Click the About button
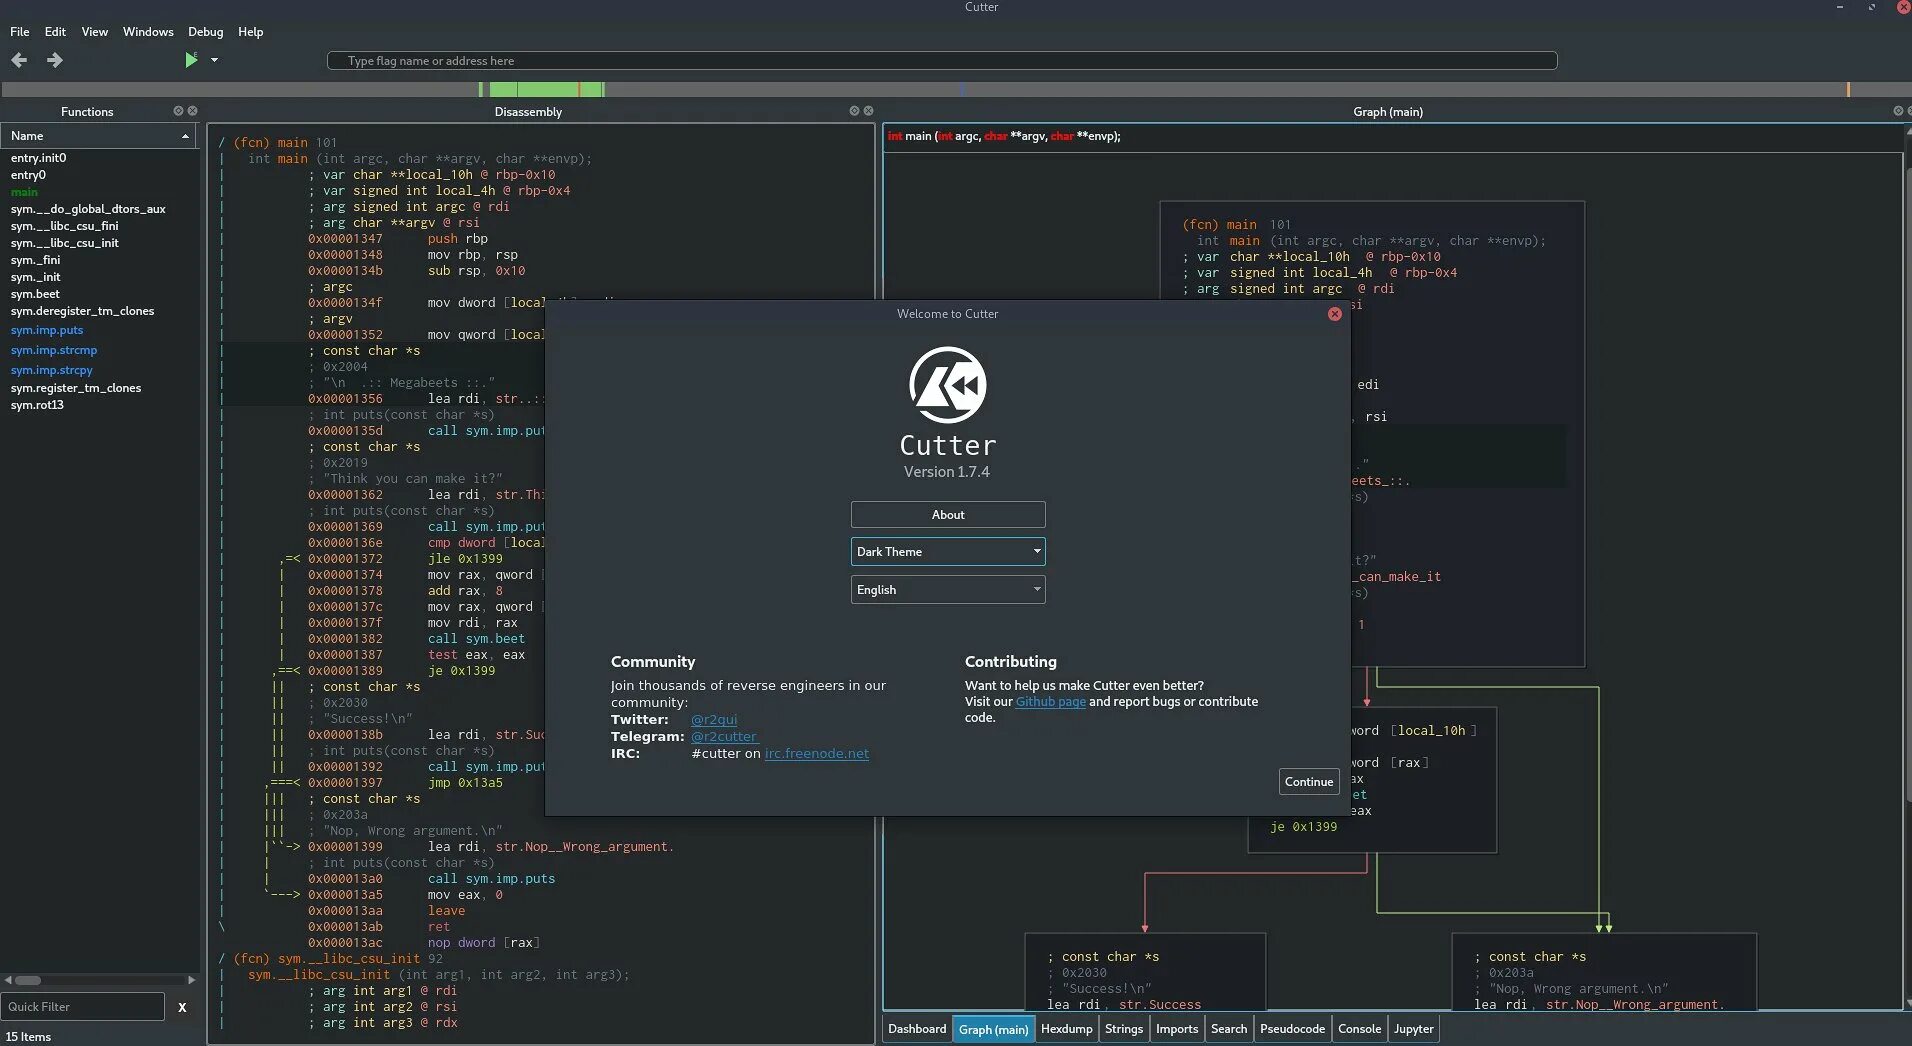Image resolution: width=1912 pixels, height=1046 pixels. 948,515
